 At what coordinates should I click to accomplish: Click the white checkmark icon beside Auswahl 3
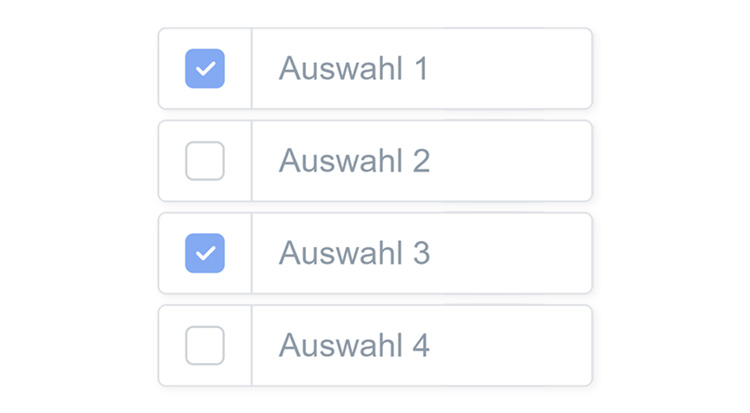coord(205,253)
